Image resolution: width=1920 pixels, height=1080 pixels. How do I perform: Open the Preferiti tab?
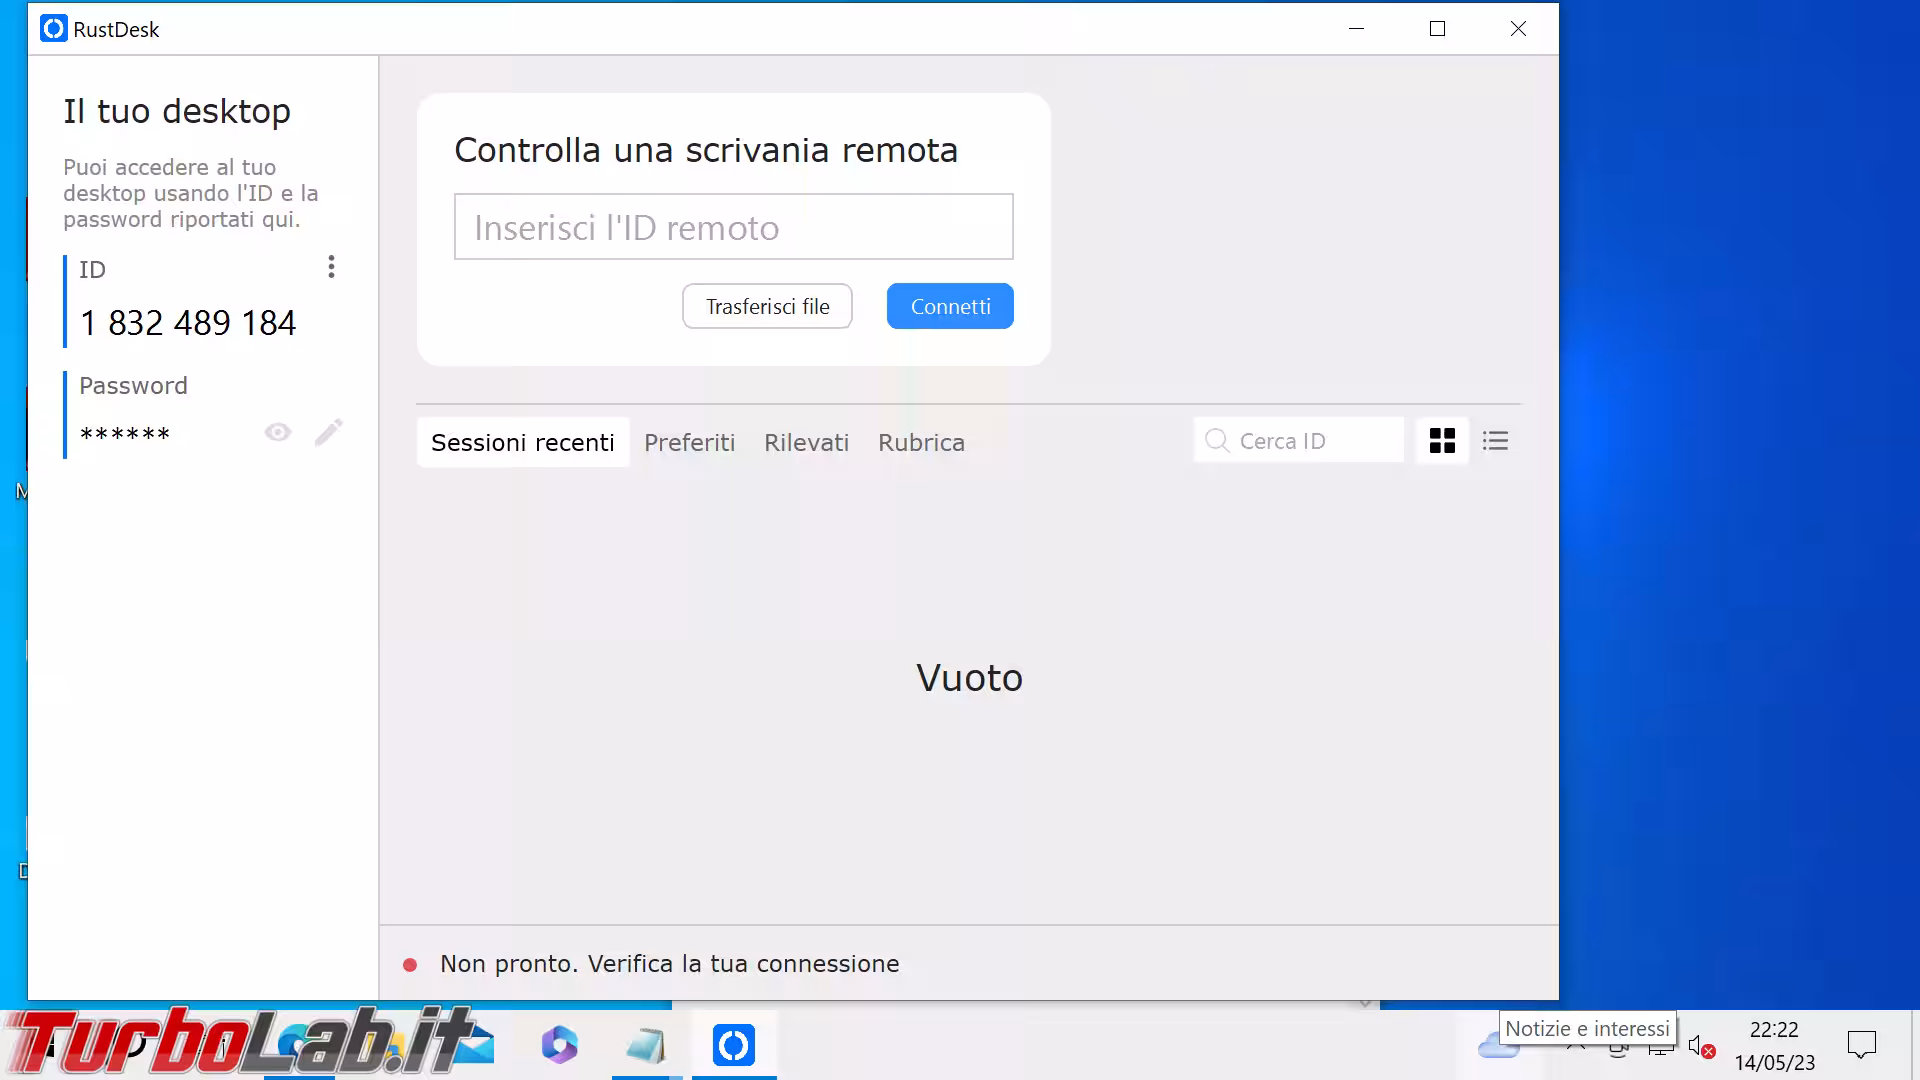[689, 442]
